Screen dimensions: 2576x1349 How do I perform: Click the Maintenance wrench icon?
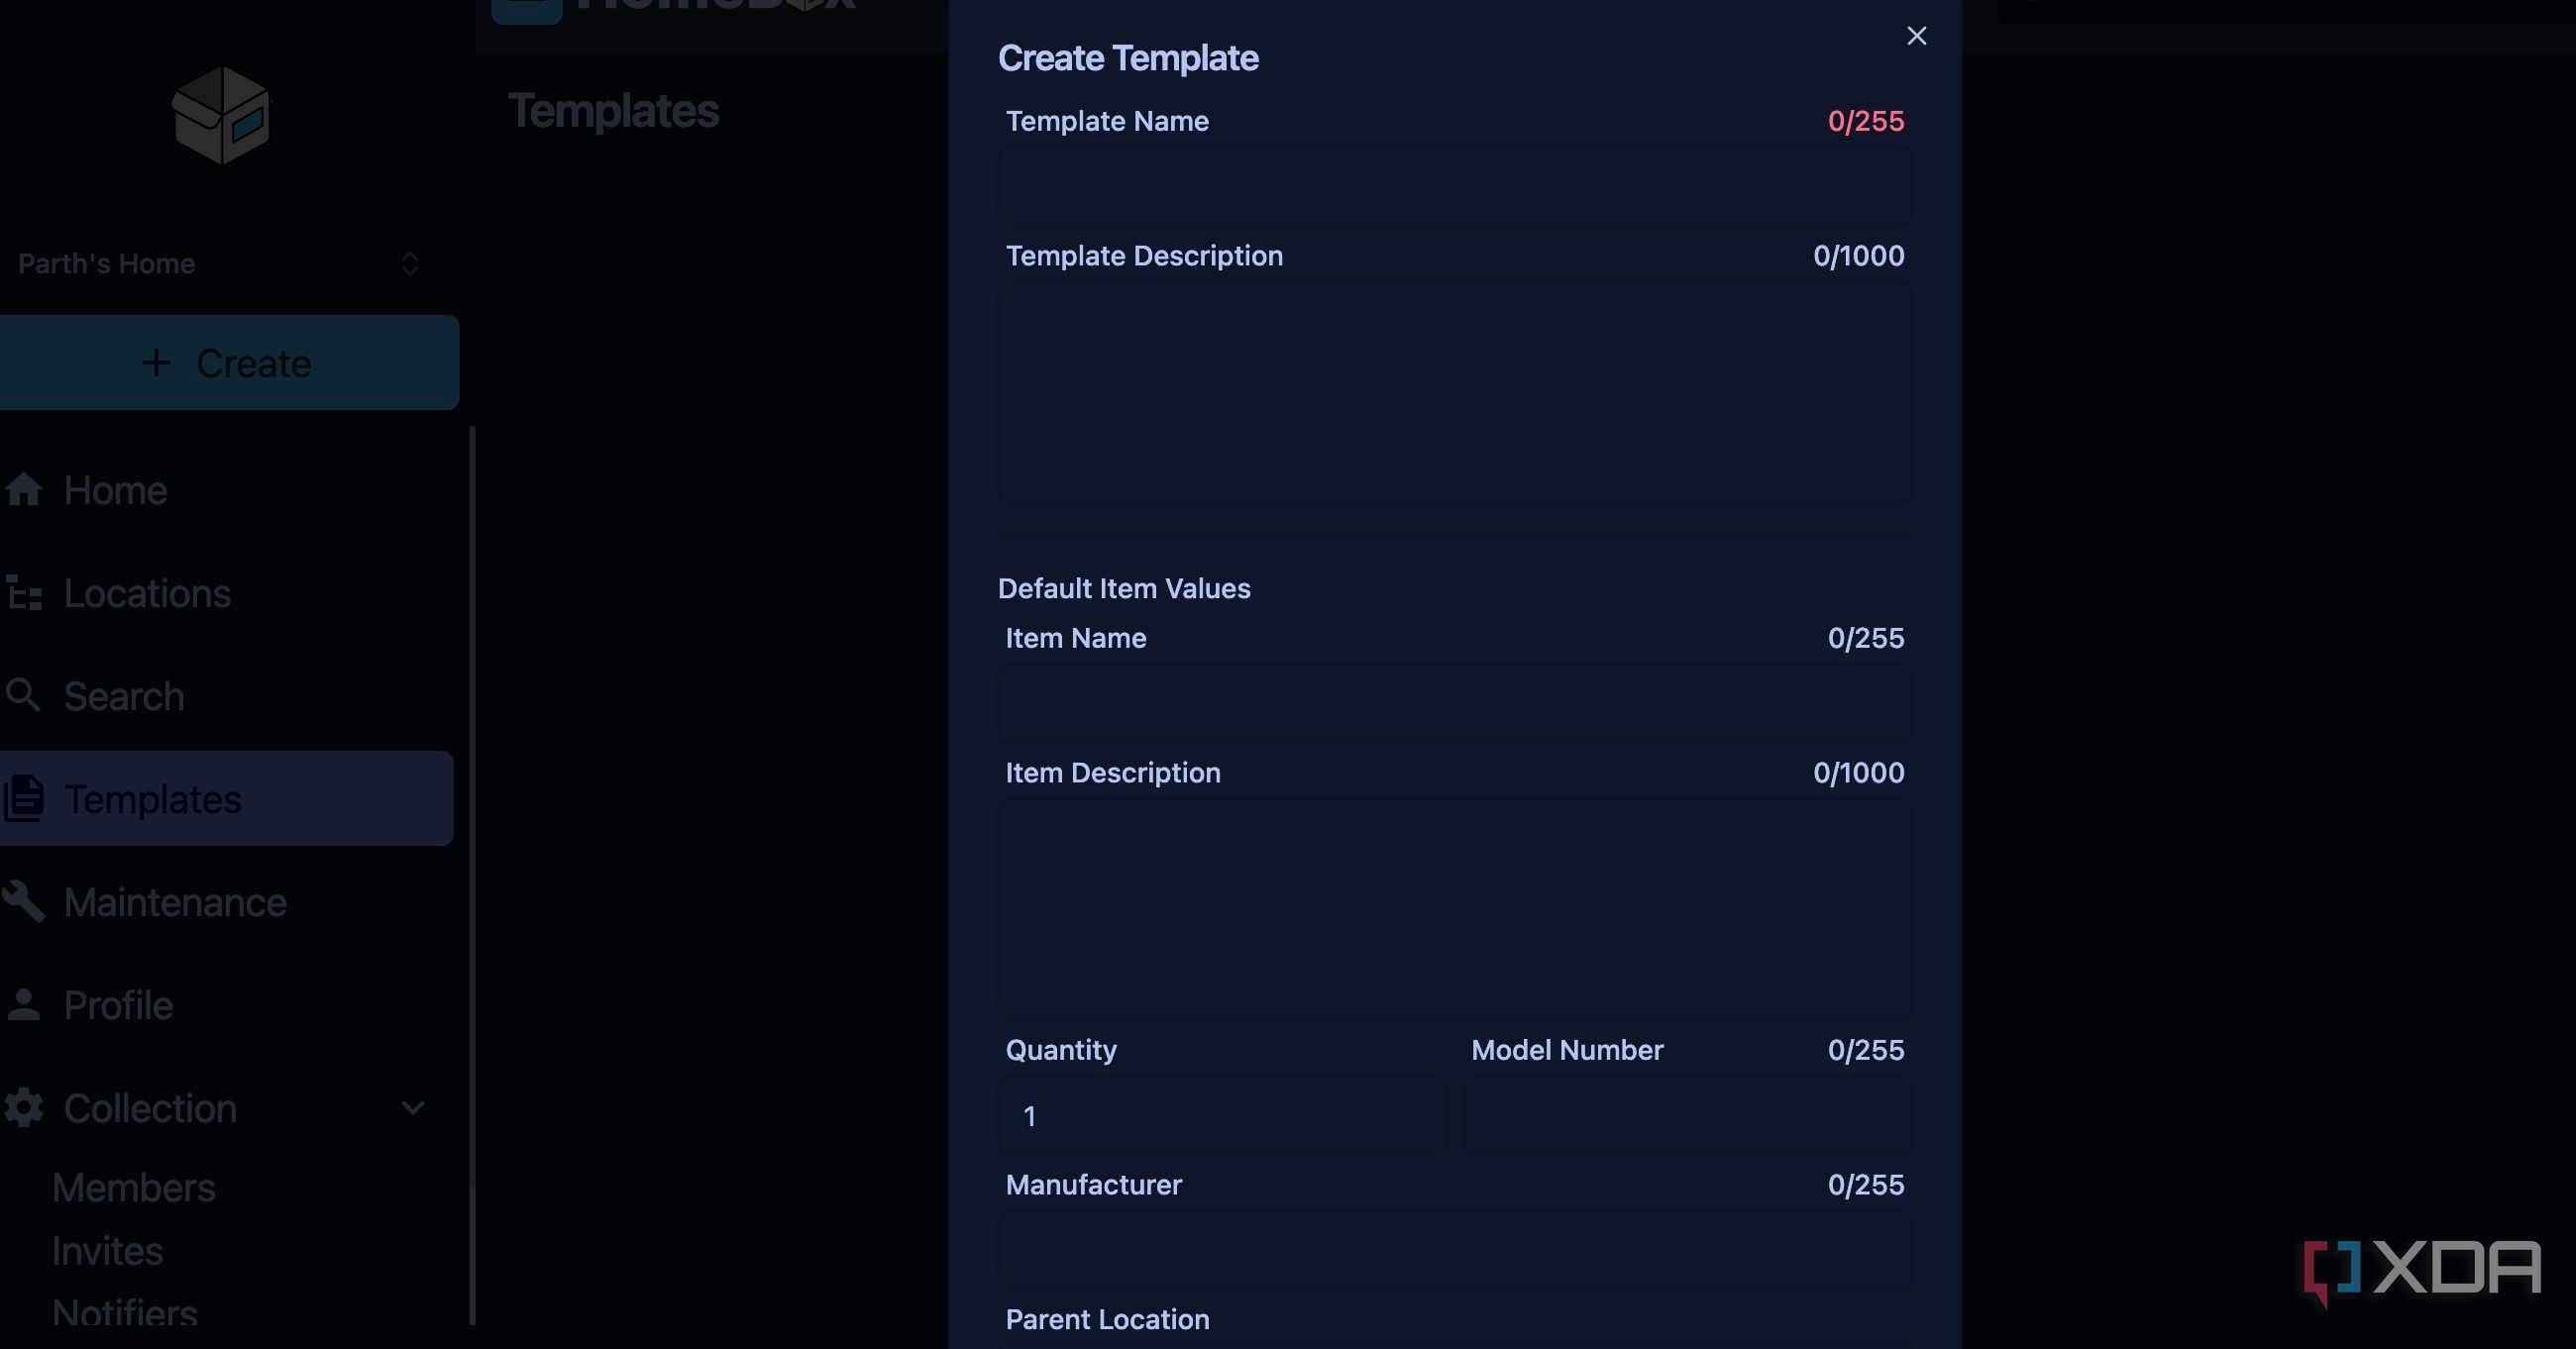pyautogui.click(x=24, y=902)
